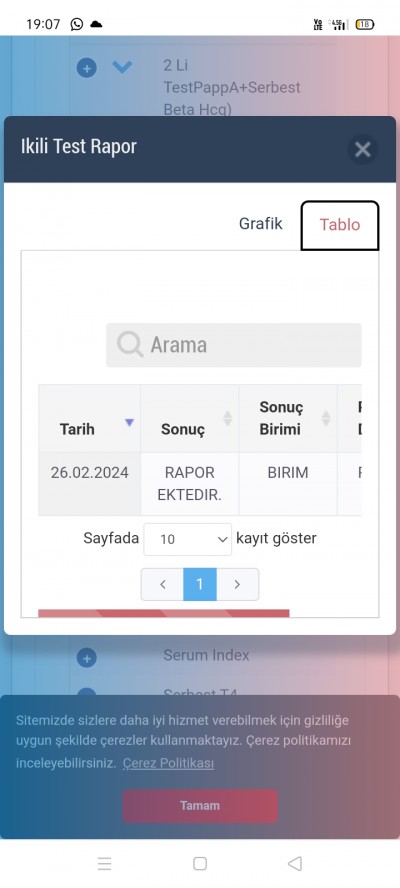Select page 1 in pagination

200,584
